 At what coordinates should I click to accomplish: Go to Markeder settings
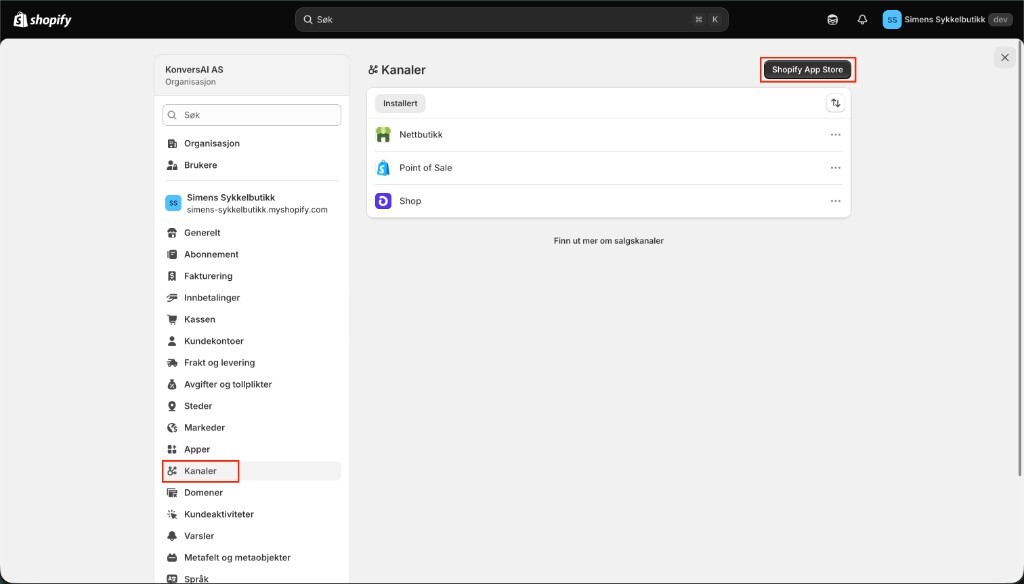pyautogui.click(x=251, y=427)
